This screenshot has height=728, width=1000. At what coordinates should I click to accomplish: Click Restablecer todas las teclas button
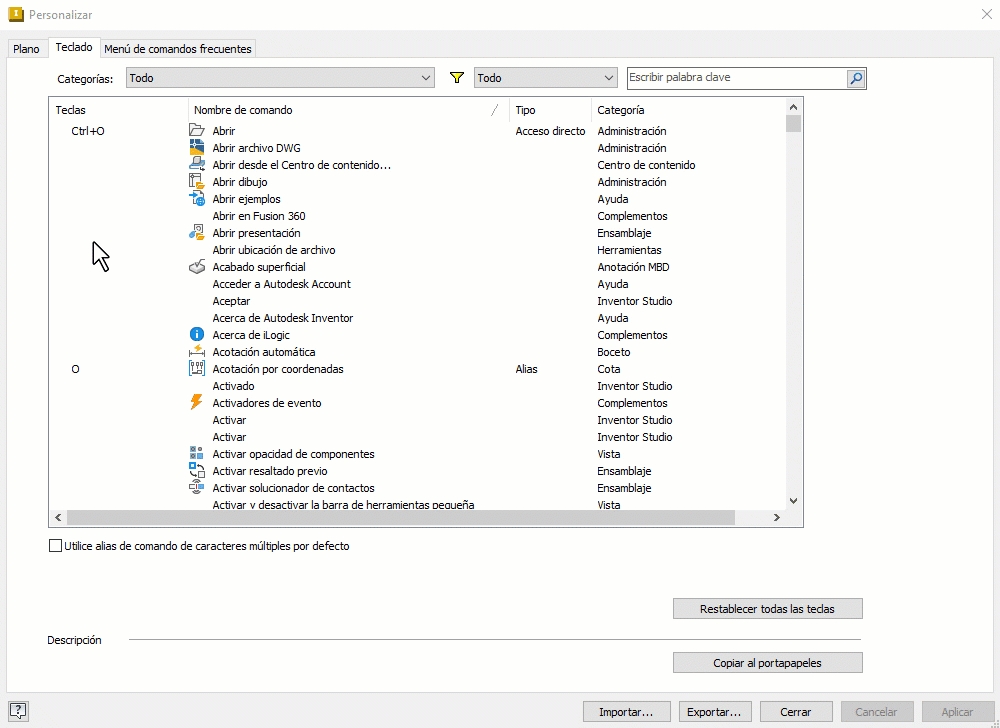pyautogui.click(x=767, y=609)
